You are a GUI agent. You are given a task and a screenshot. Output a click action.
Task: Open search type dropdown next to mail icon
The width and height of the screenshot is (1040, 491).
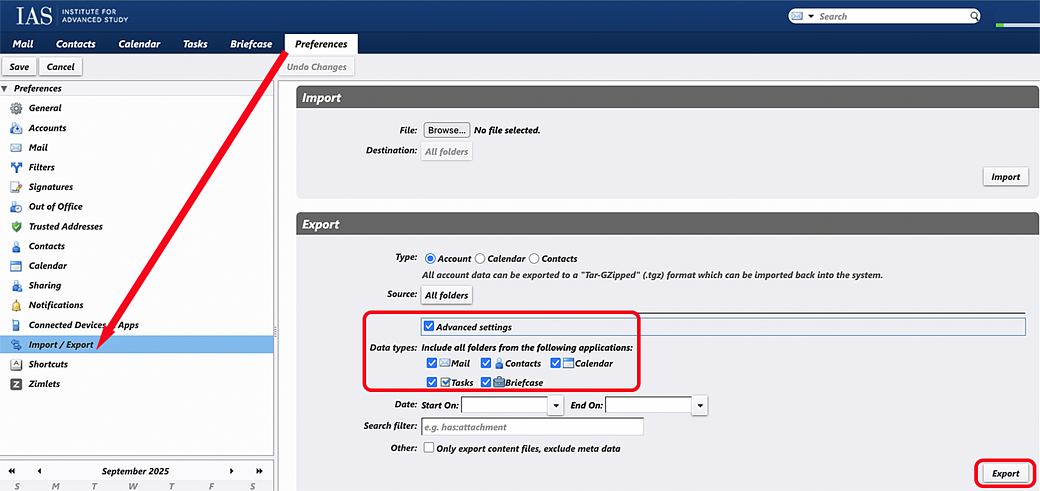(x=811, y=17)
